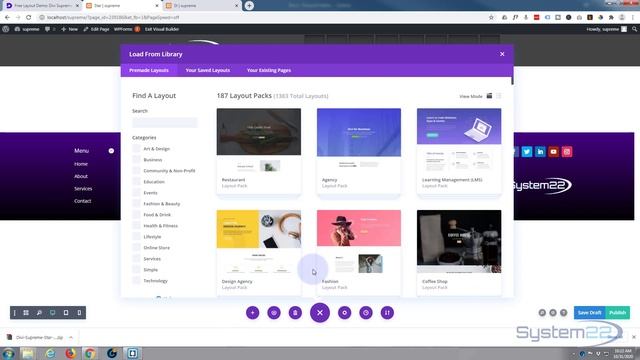Check the Fashion & Beauty category
Screen dimensions: 640x360
click(136, 204)
